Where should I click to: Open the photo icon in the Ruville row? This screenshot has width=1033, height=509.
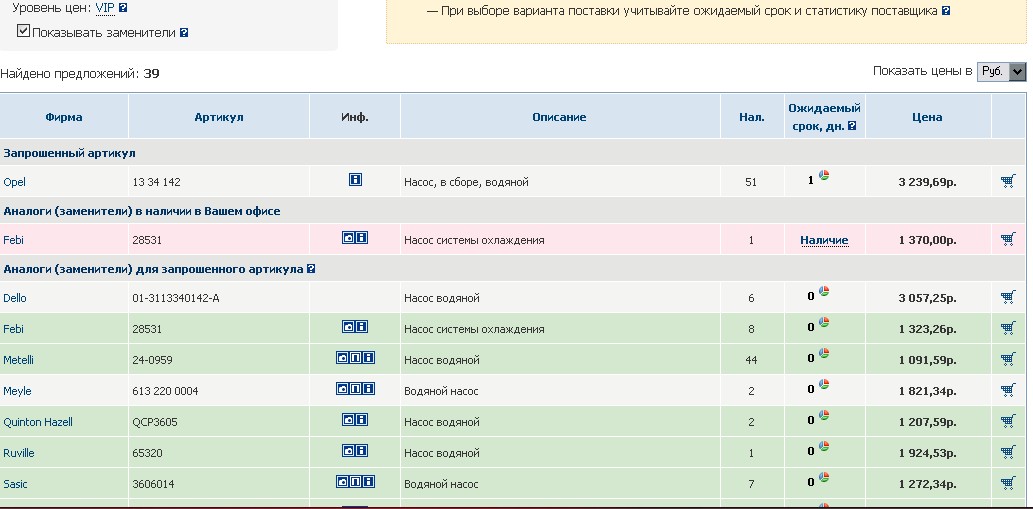[x=349, y=450]
